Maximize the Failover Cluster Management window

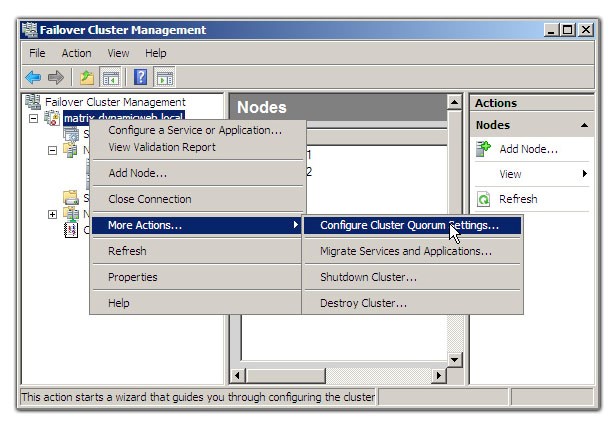568,30
